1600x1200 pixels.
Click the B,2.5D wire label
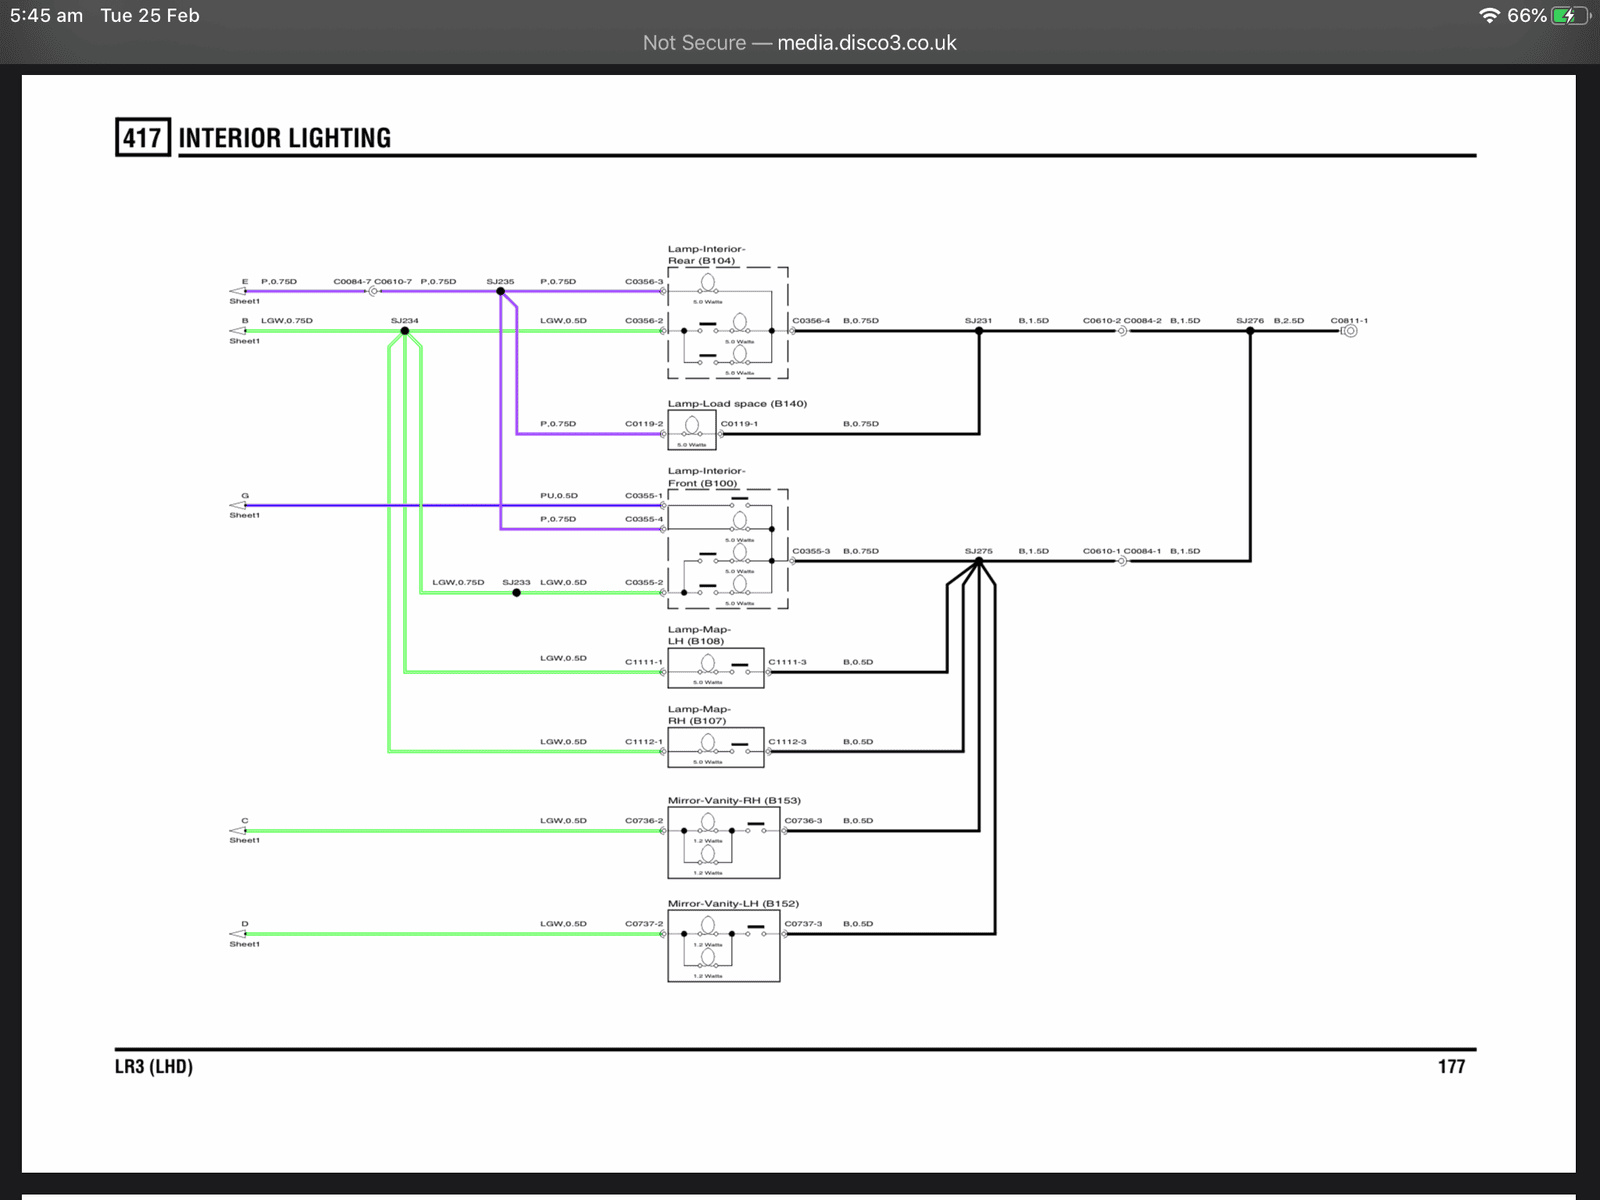(1288, 321)
